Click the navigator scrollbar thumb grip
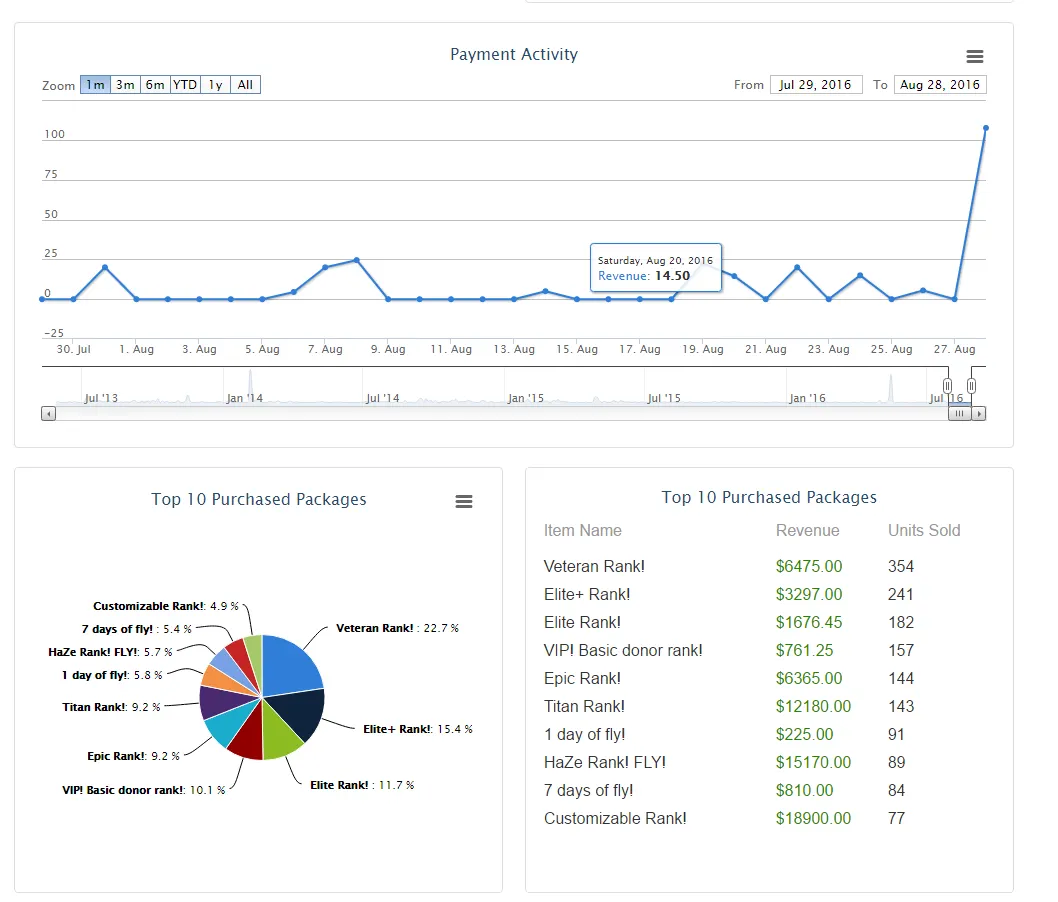 click(959, 414)
